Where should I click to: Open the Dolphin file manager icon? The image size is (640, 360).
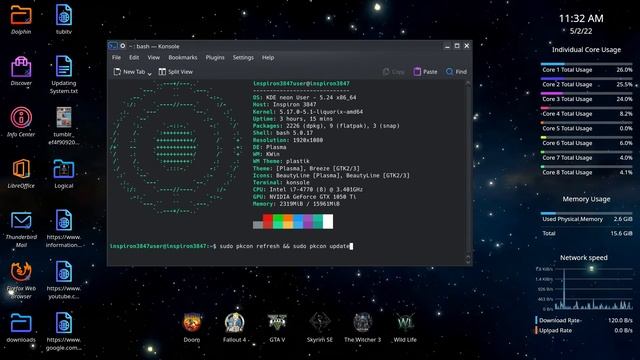21,15
